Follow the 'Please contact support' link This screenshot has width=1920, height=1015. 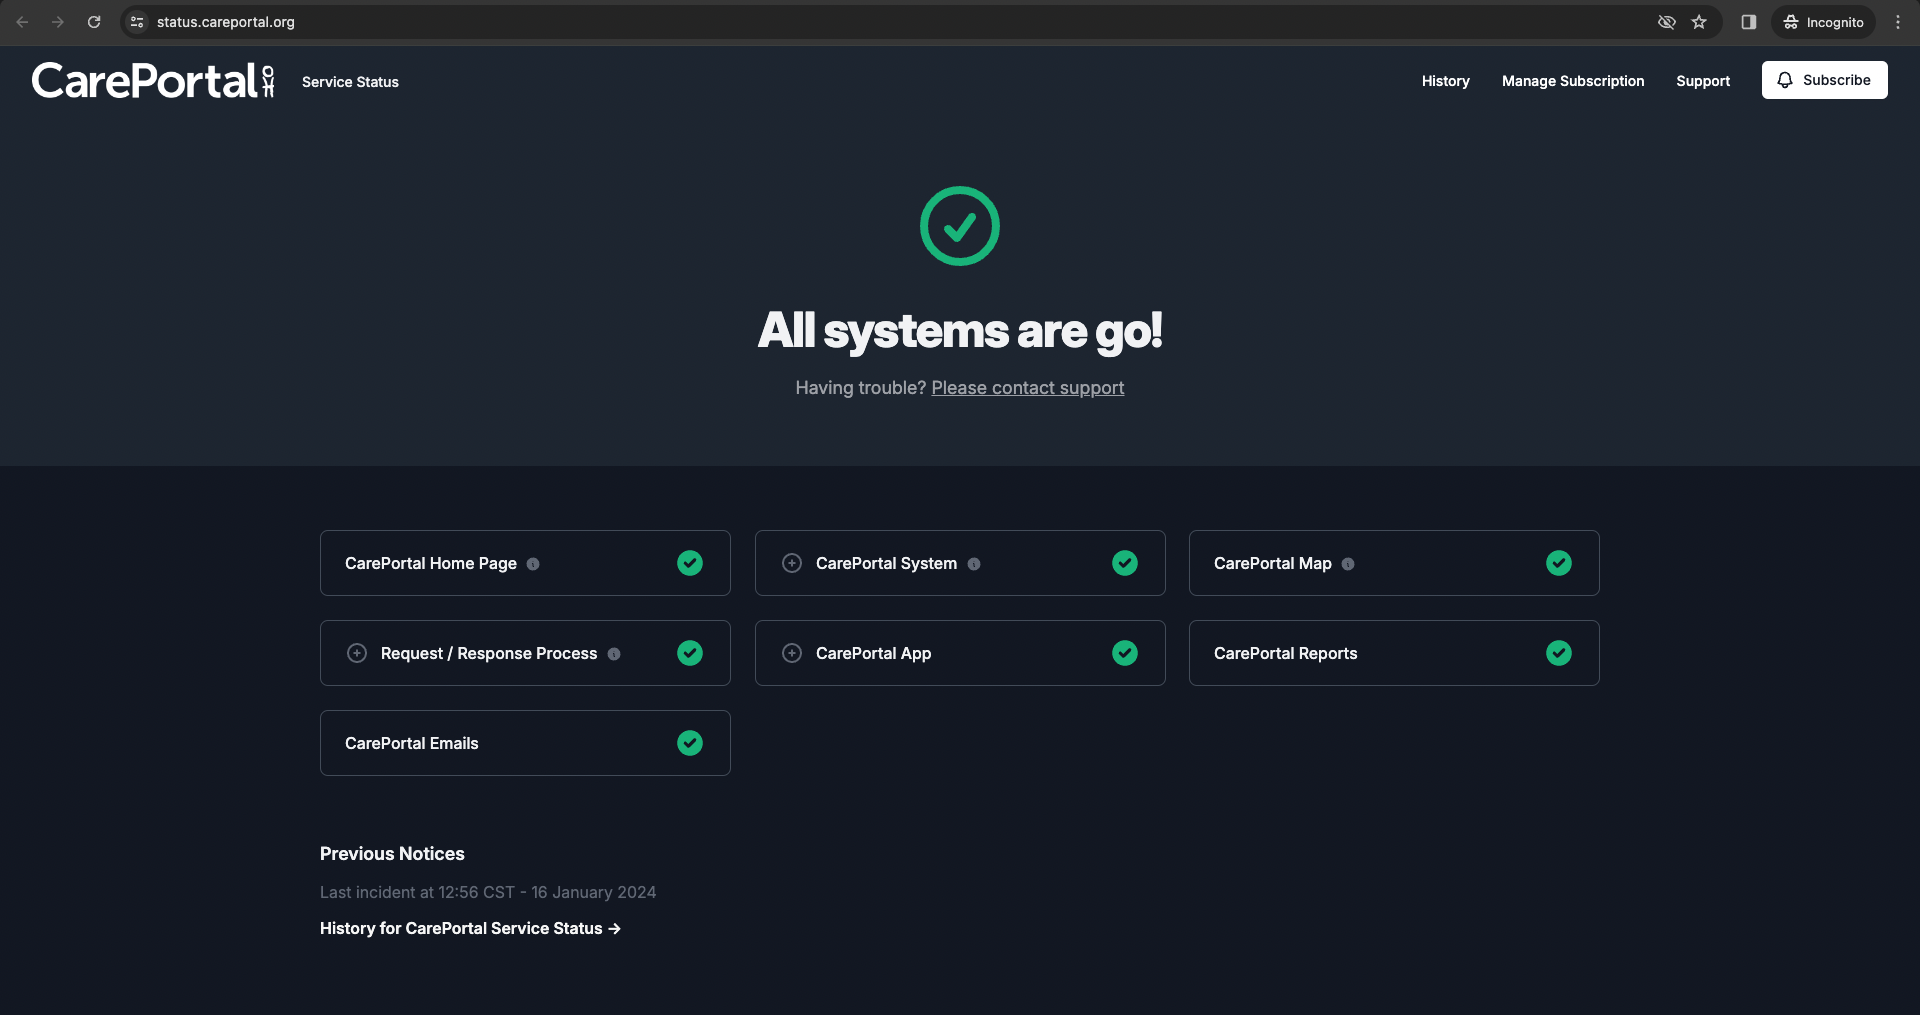coord(1028,388)
